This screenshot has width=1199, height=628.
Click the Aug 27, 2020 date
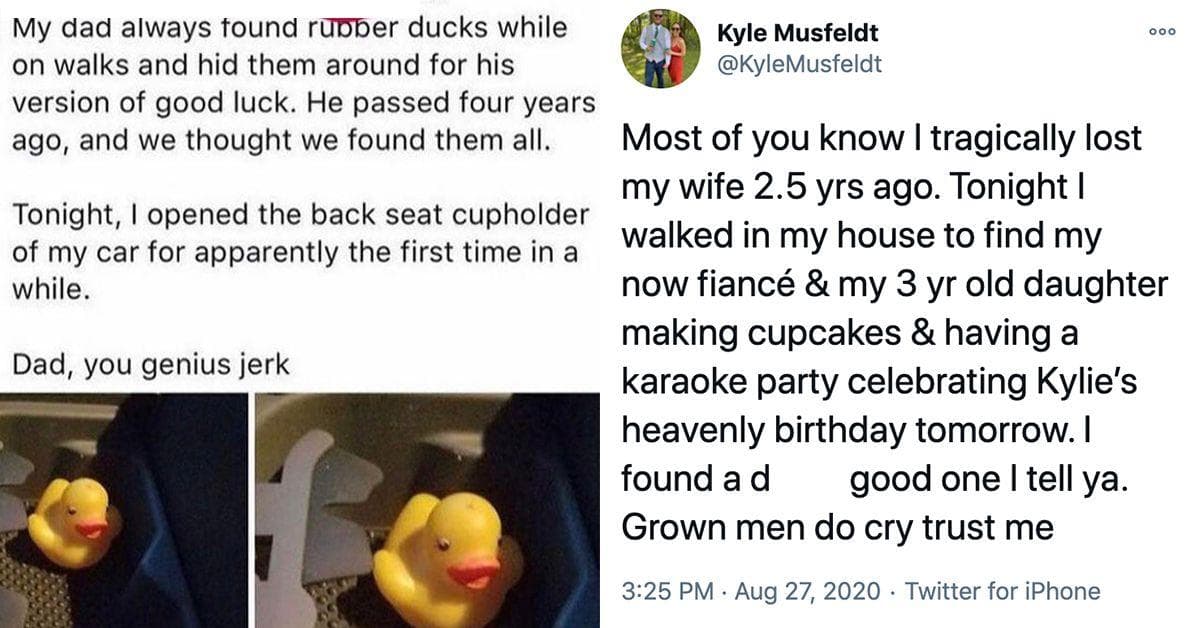coord(808,591)
